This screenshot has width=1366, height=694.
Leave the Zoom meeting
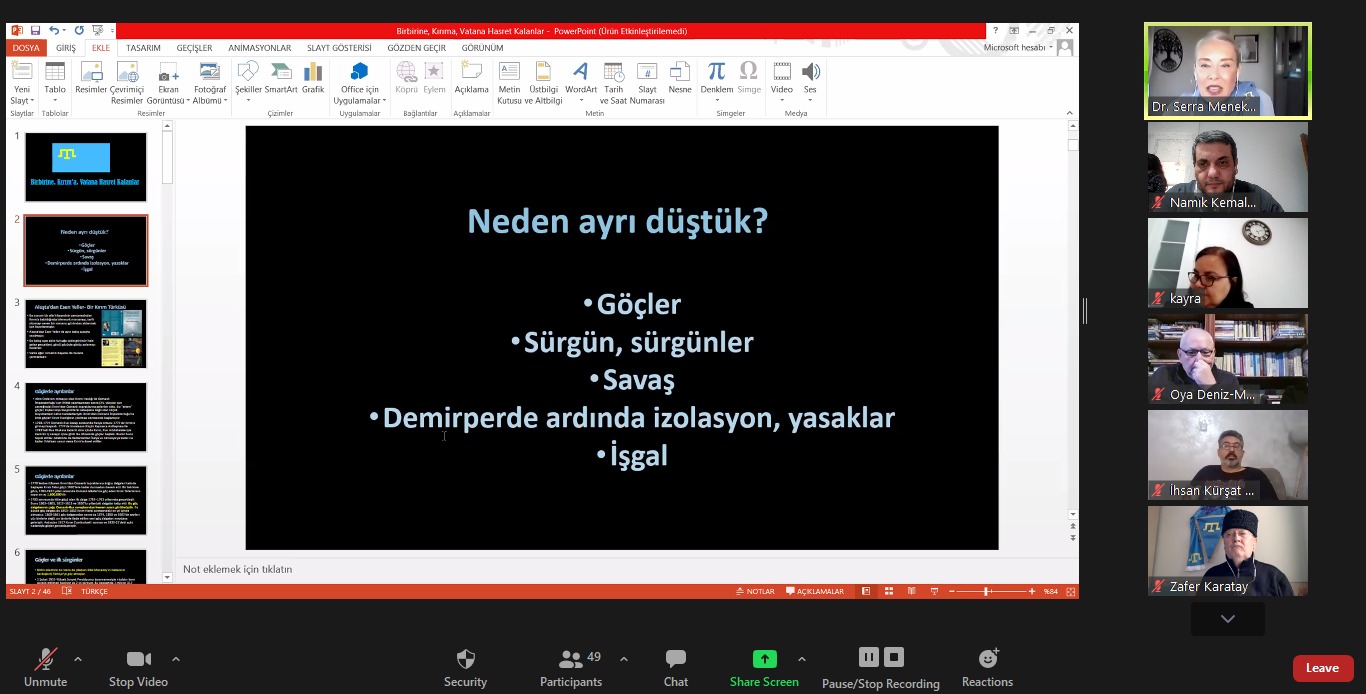point(1322,668)
